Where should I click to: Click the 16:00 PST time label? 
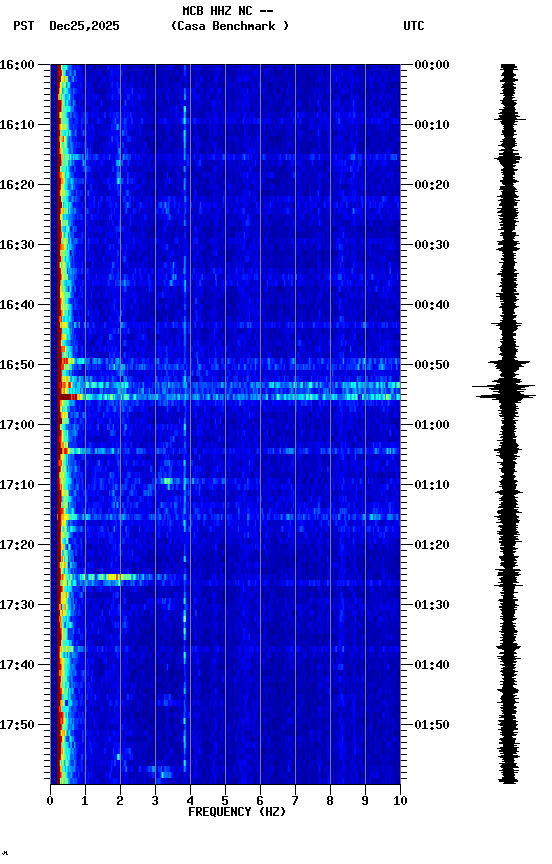(17, 65)
